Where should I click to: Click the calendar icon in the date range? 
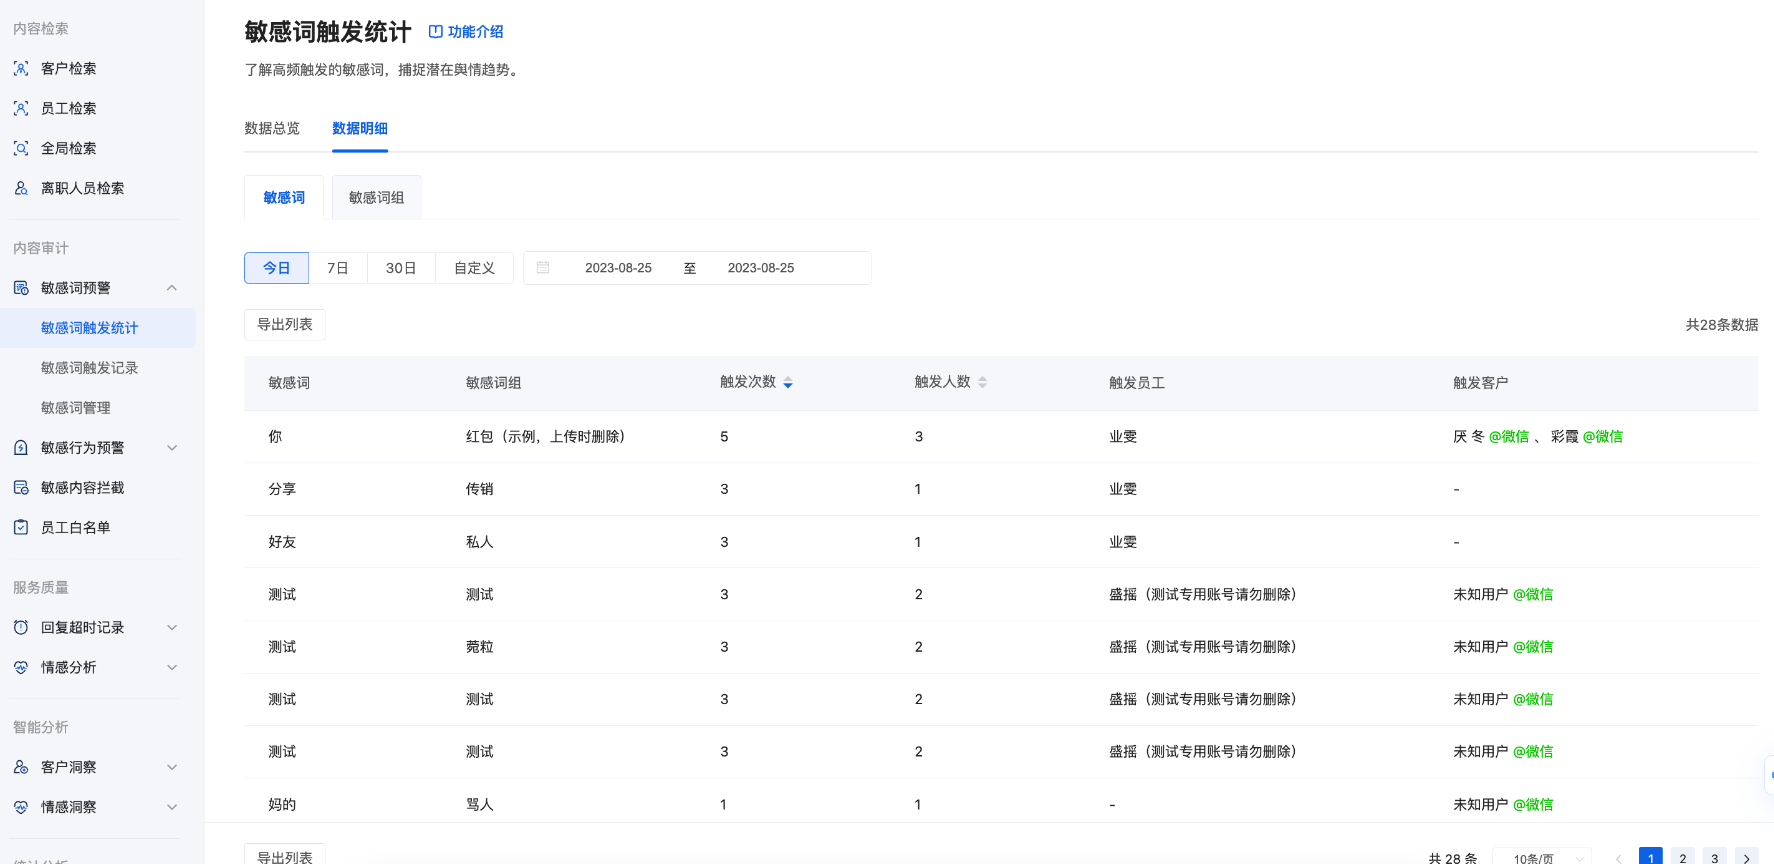tap(543, 268)
